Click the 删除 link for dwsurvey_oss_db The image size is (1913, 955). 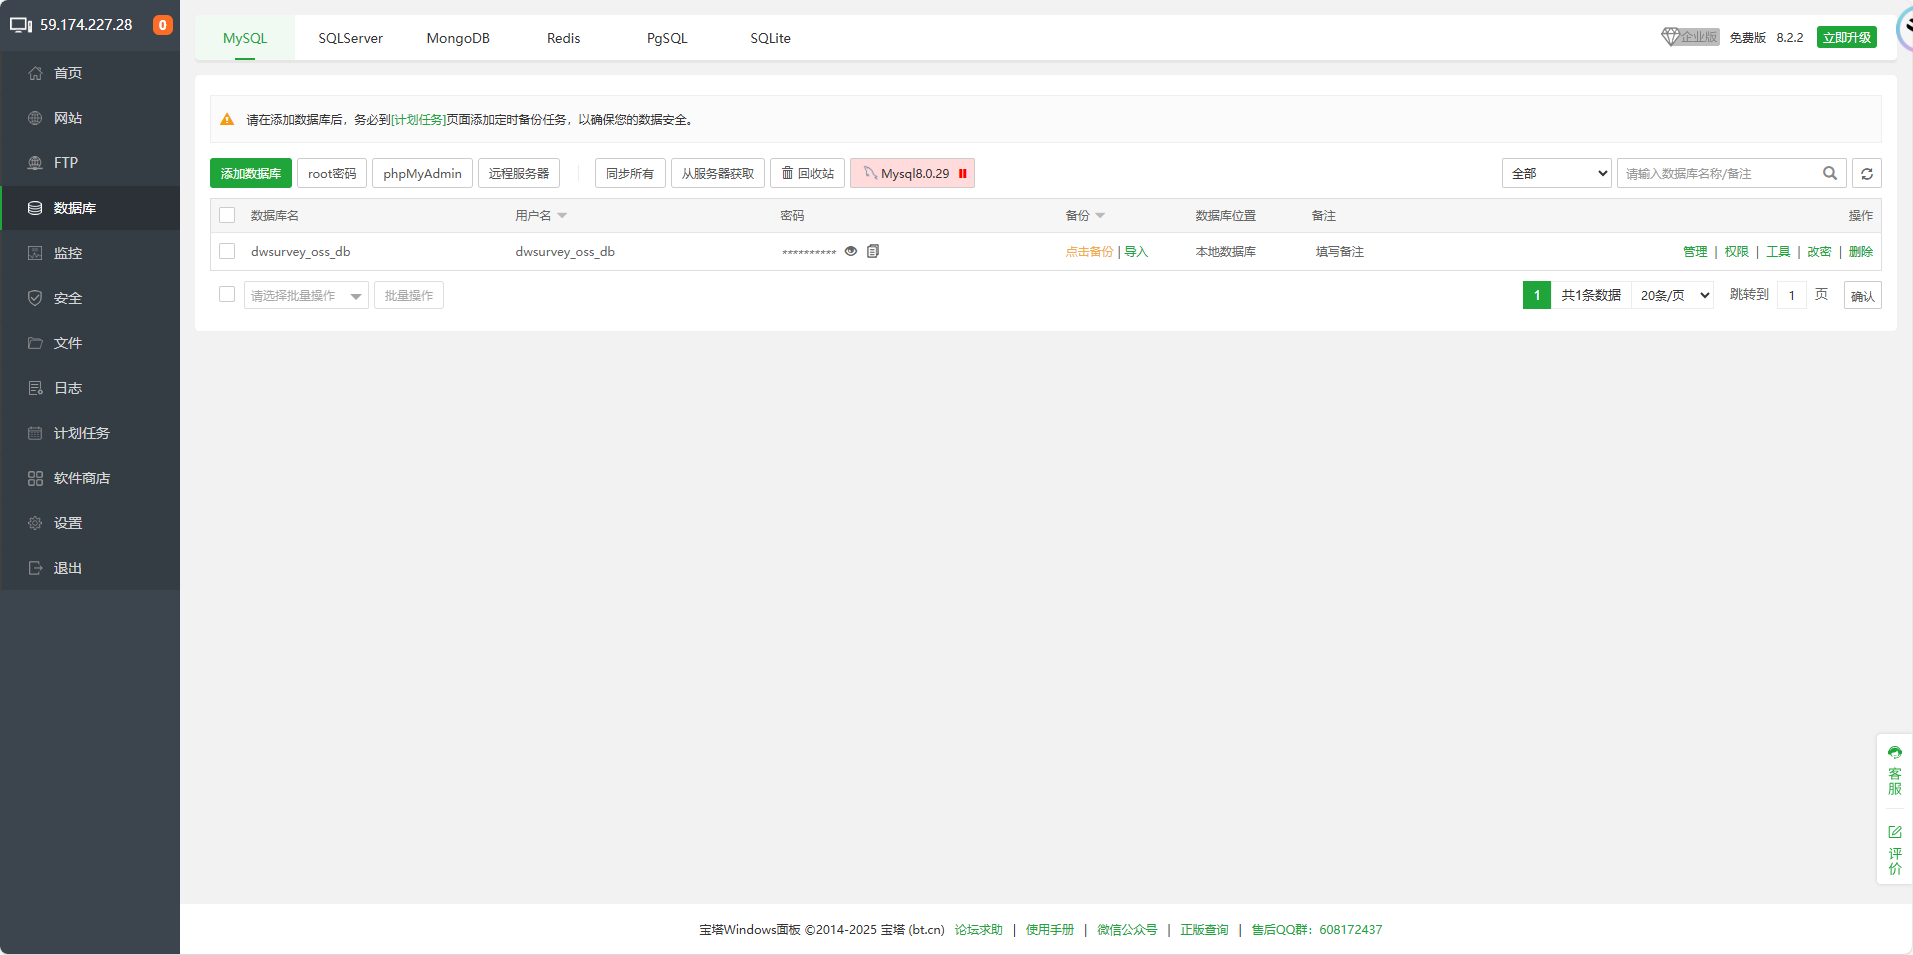point(1860,252)
